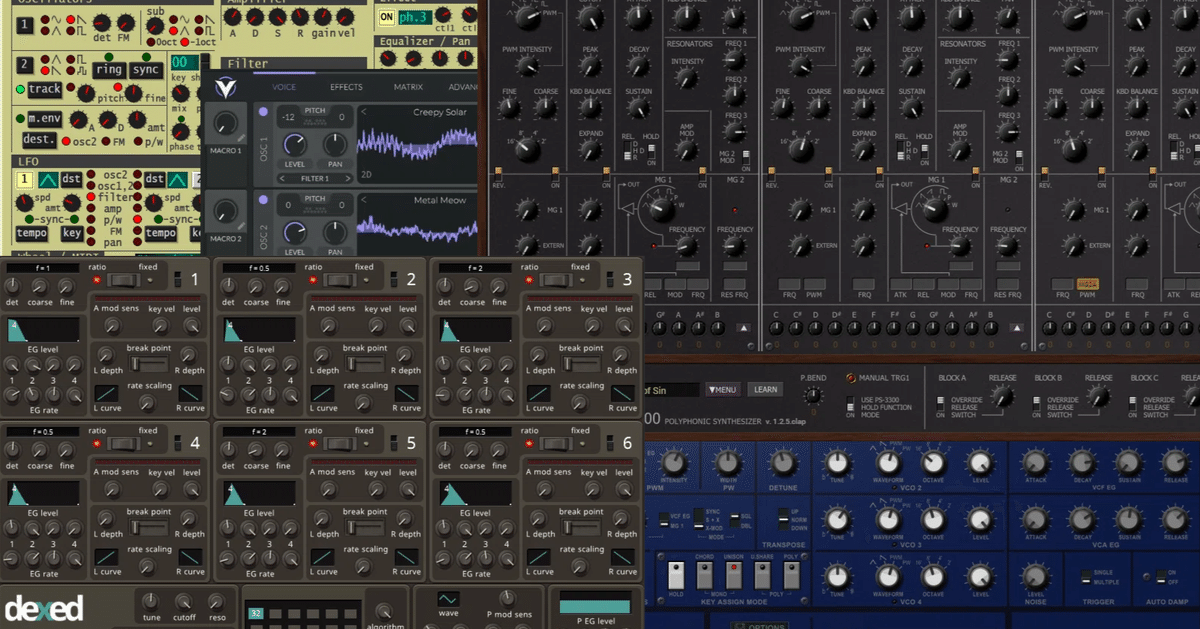Click the ON button in the Effect section

387,18
